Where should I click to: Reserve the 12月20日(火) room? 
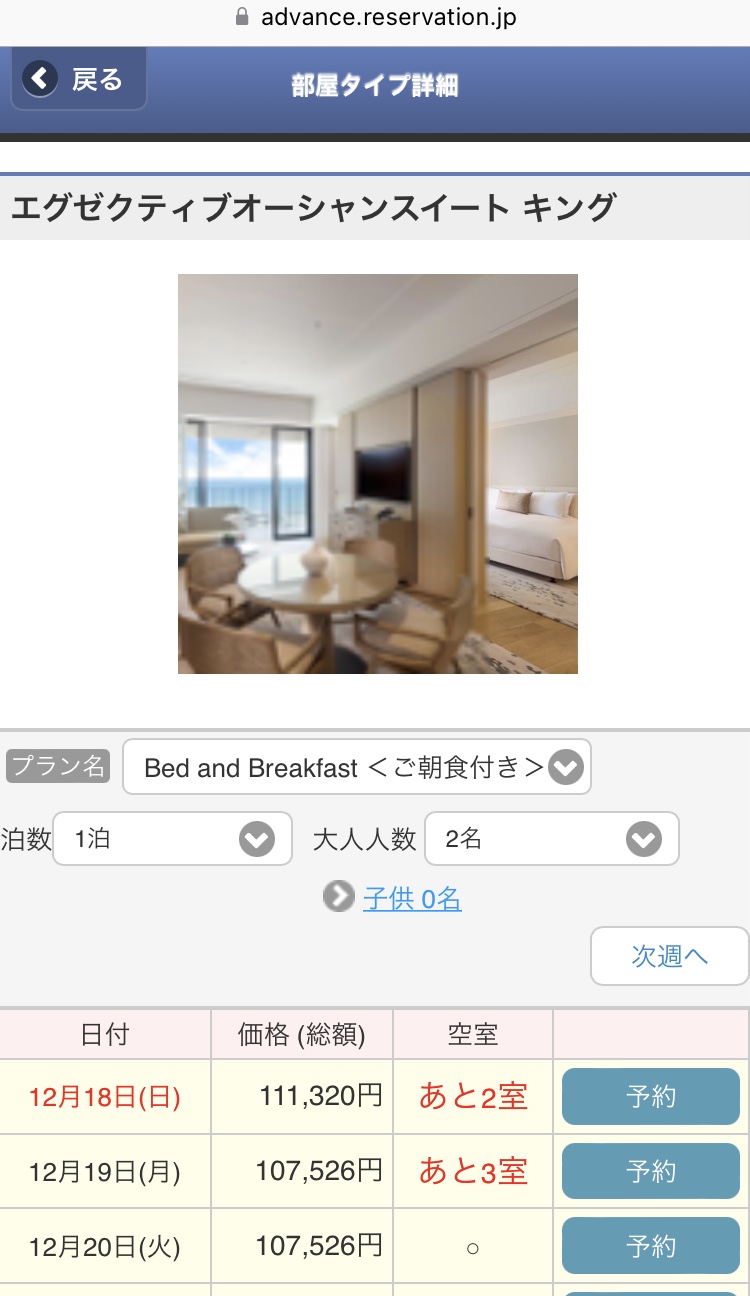point(651,1246)
